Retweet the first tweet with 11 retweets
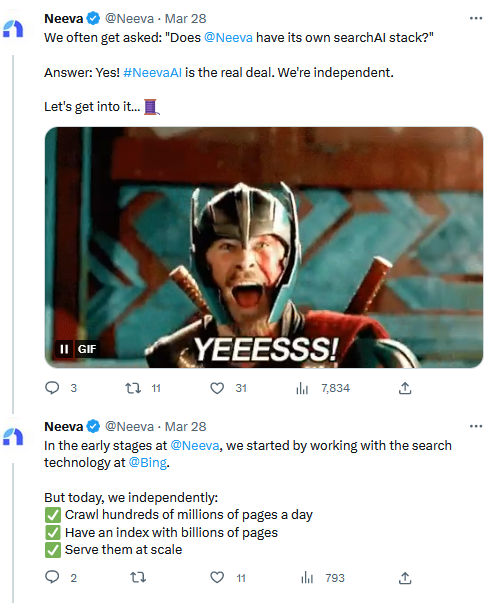 tap(133, 388)
